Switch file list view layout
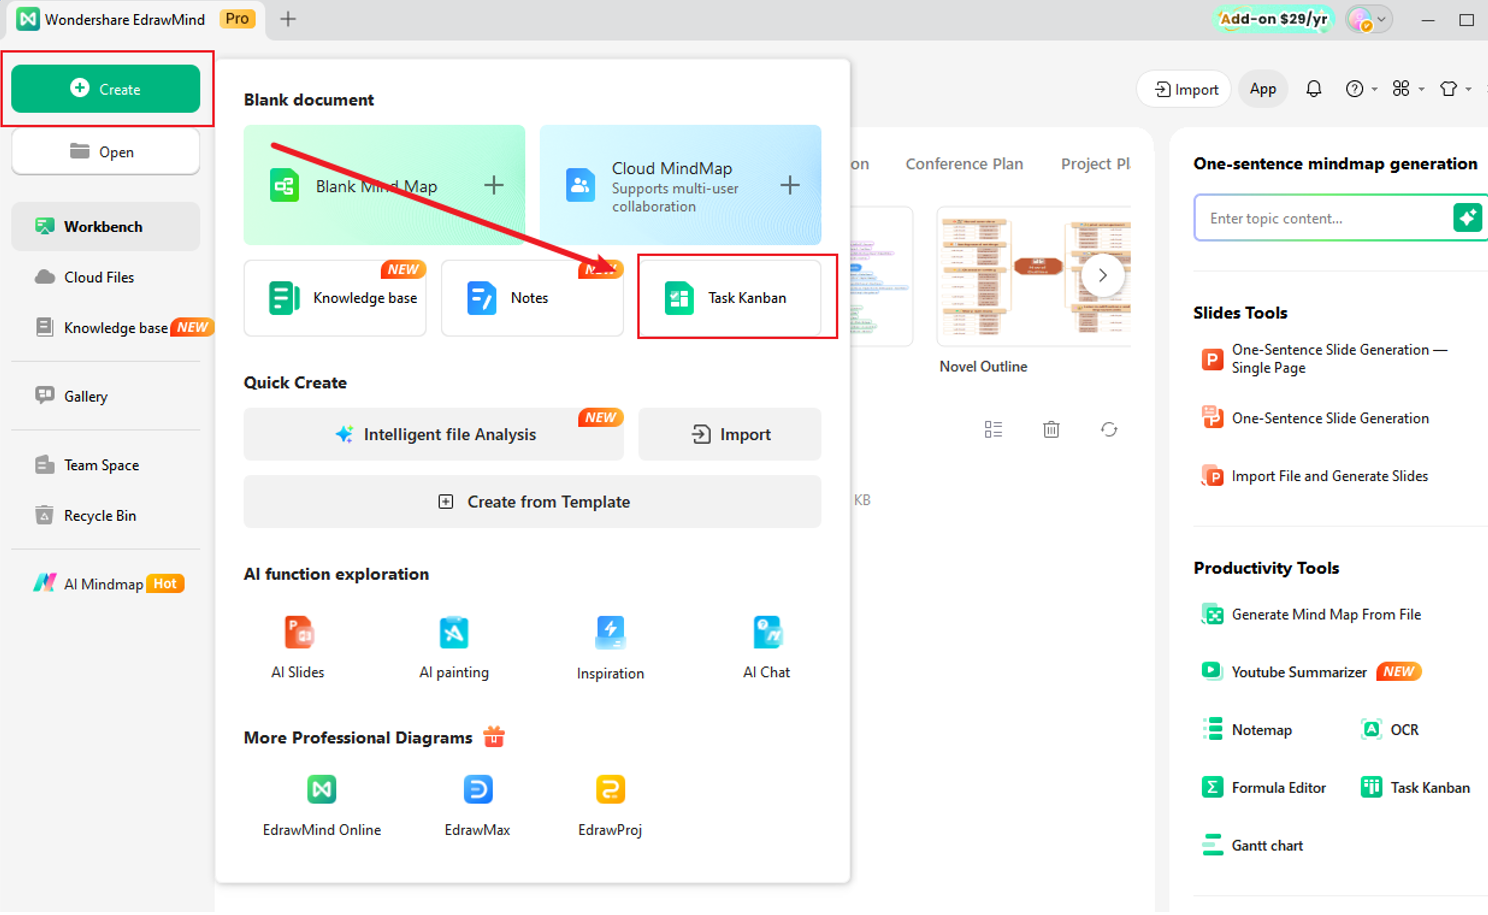 click(993, 430)
